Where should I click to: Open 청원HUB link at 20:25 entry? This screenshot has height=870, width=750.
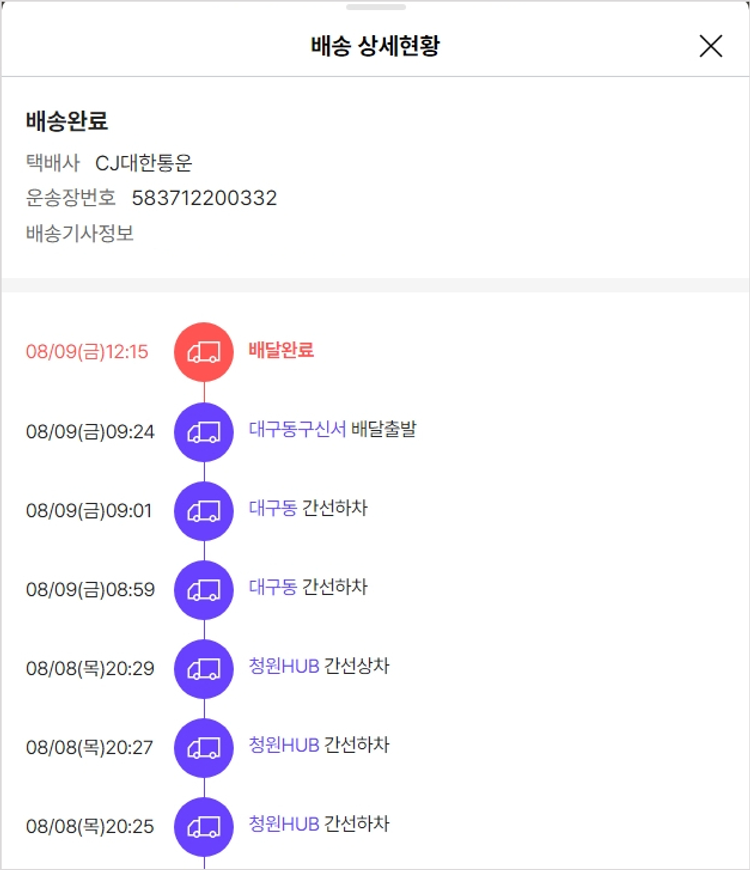point(284,824)
